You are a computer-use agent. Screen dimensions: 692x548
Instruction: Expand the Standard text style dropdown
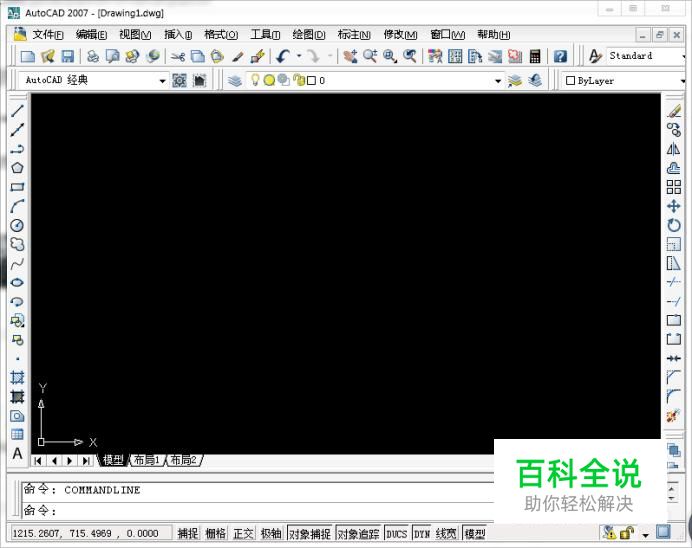click(x=683, y=56)
